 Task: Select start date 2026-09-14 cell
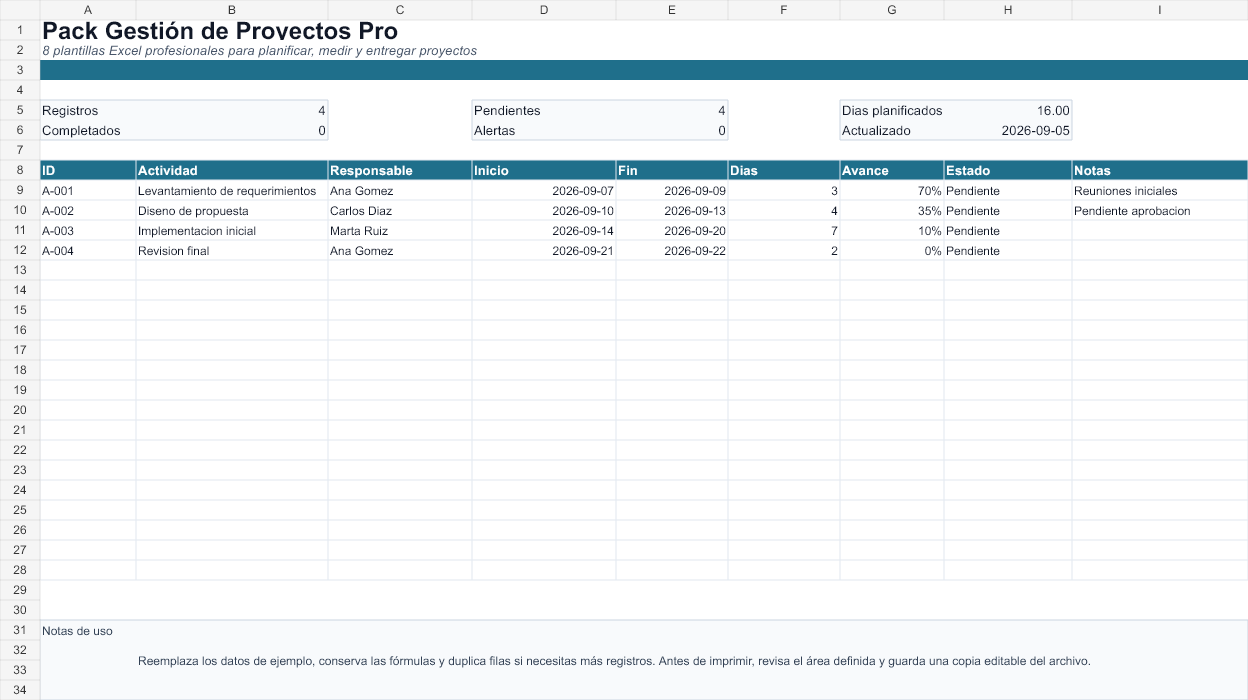pyautogui.click(x=544, y=230)
